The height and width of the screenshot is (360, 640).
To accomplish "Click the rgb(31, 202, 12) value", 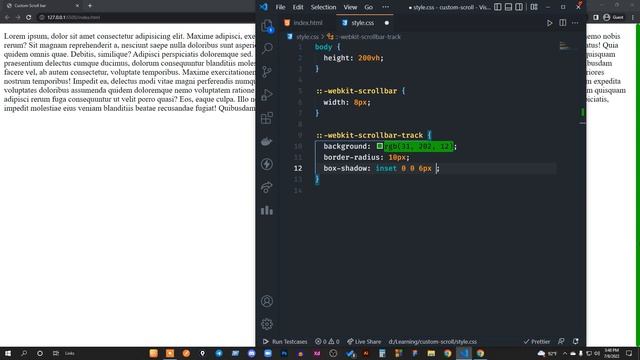I will [418, 146].
